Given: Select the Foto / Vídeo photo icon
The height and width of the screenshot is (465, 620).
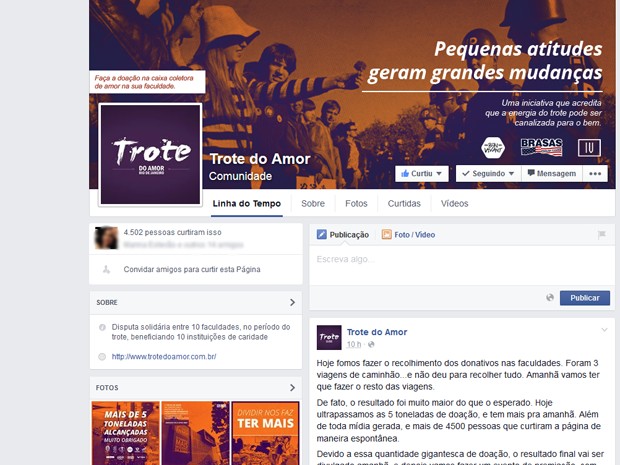Looking at the screenshot, I should click(386, 234).
